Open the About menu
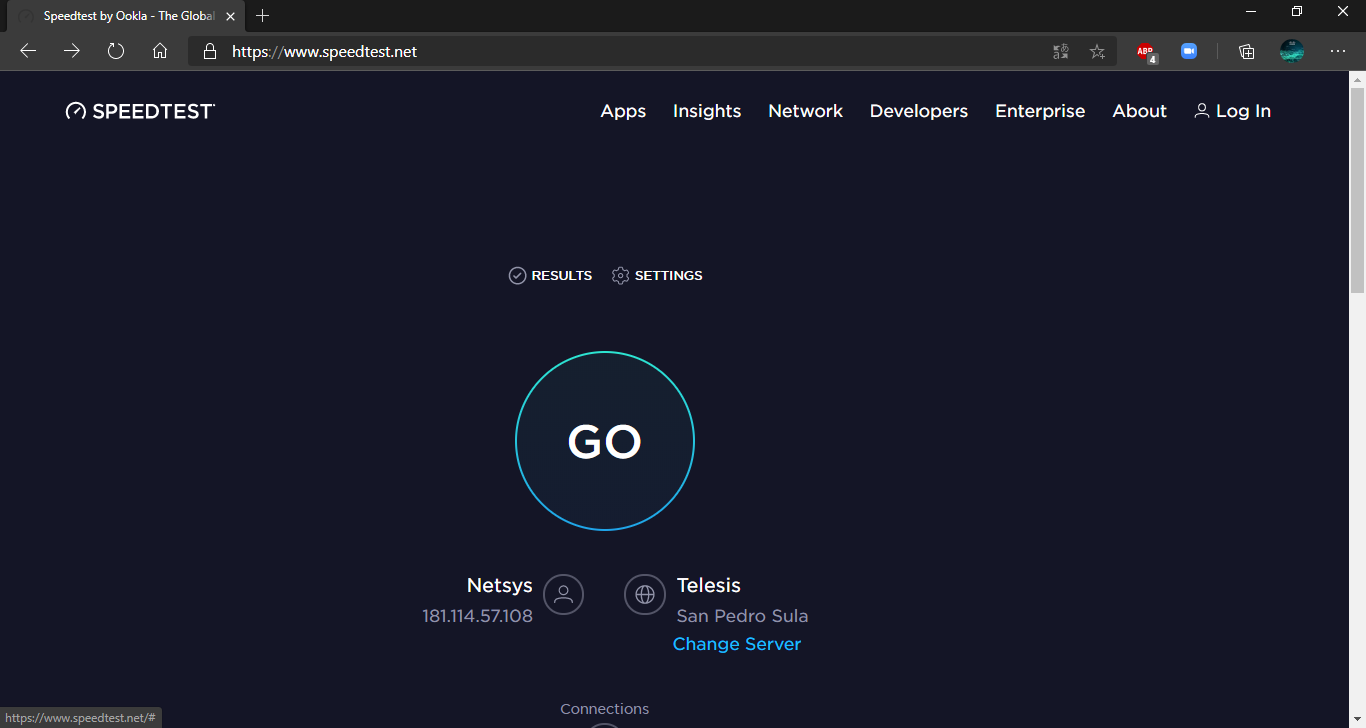Screen dimensions: 1366x728 click(x=1139, y=111)
